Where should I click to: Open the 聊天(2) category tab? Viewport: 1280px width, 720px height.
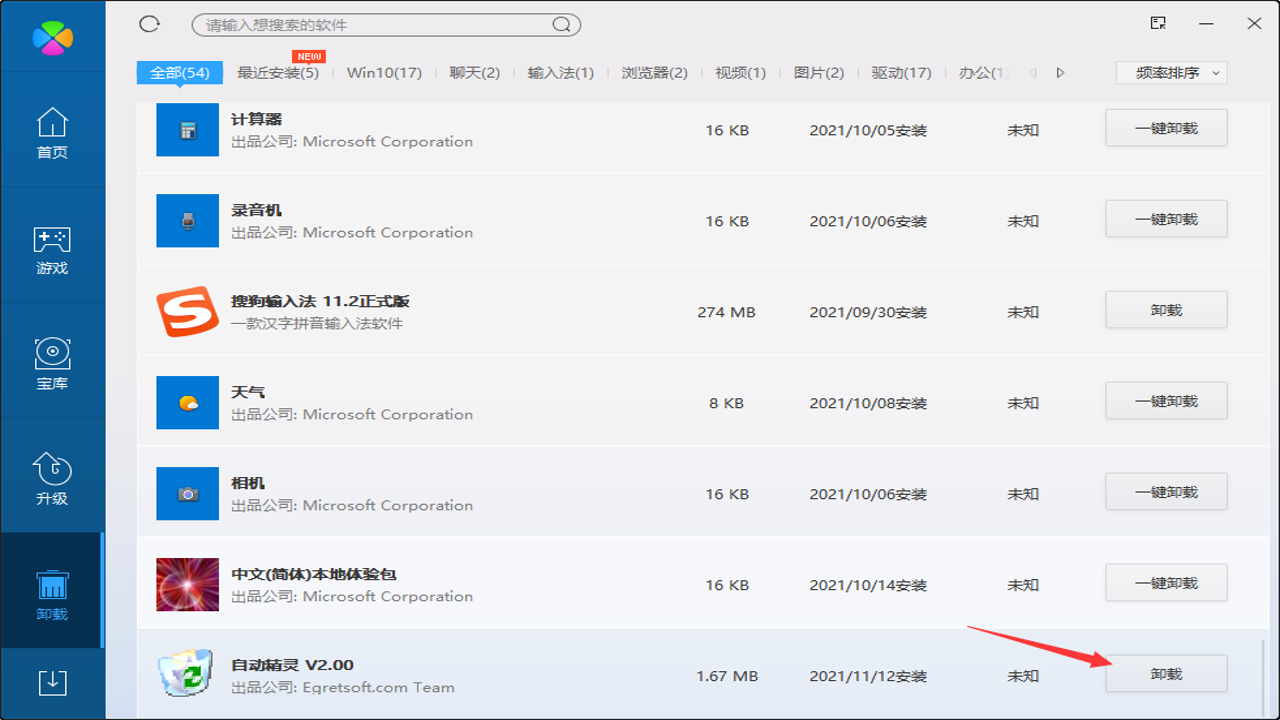coord(475,73)
